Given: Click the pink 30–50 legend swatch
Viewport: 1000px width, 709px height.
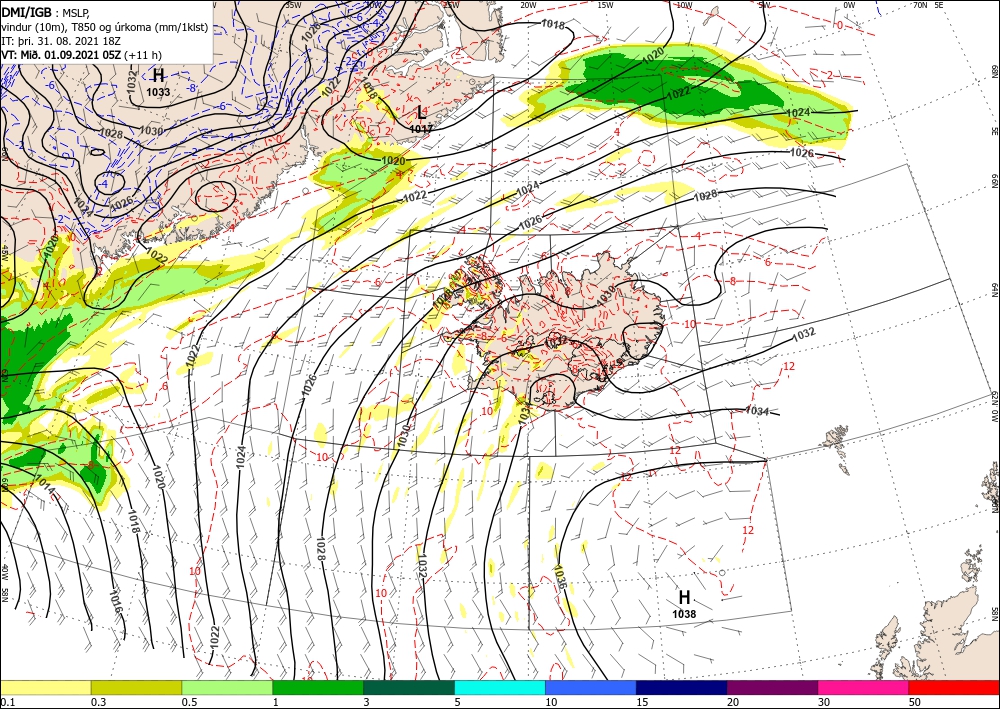Looking at the screenshot, I should 864,687.
